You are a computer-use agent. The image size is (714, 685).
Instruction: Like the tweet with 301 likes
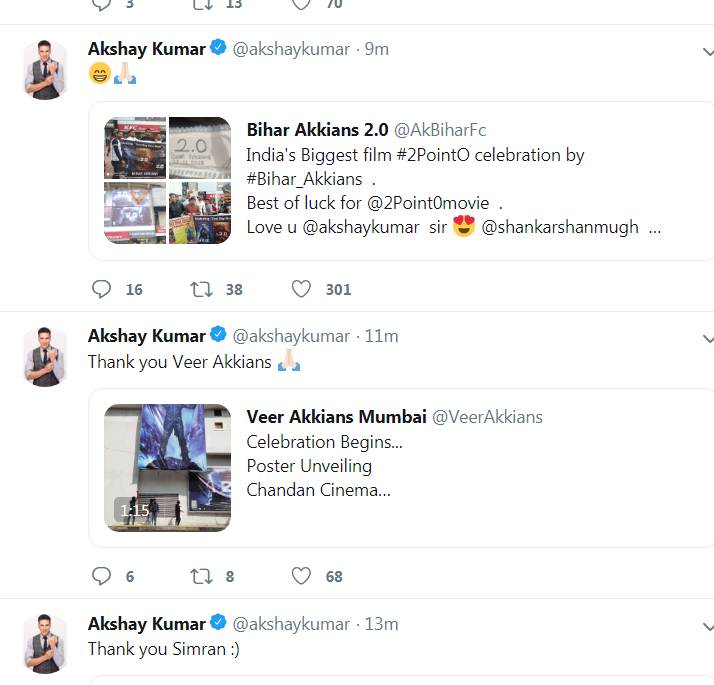[301, 289]
